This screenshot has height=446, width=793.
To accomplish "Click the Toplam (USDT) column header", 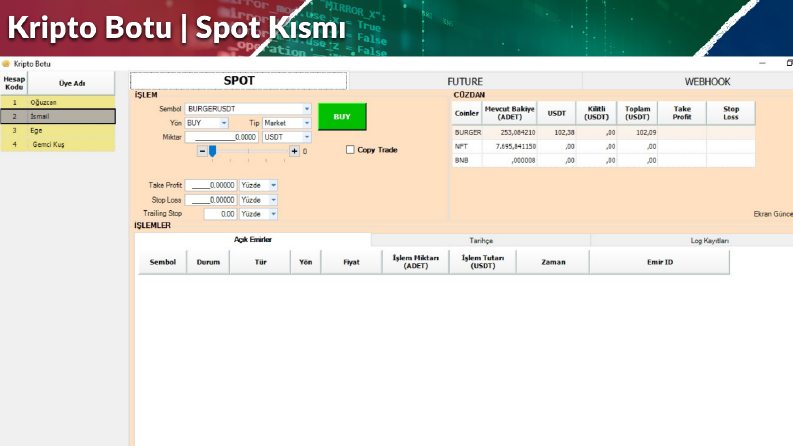I will pos(637,113).
